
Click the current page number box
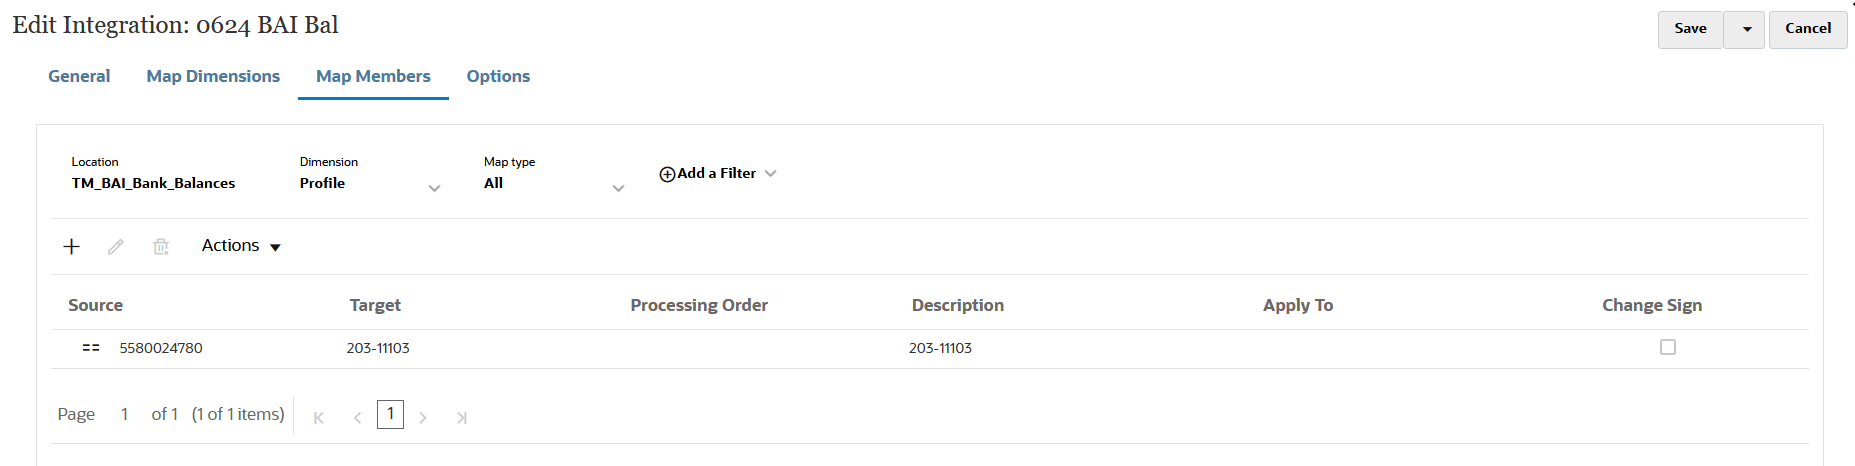click(390, 414)
